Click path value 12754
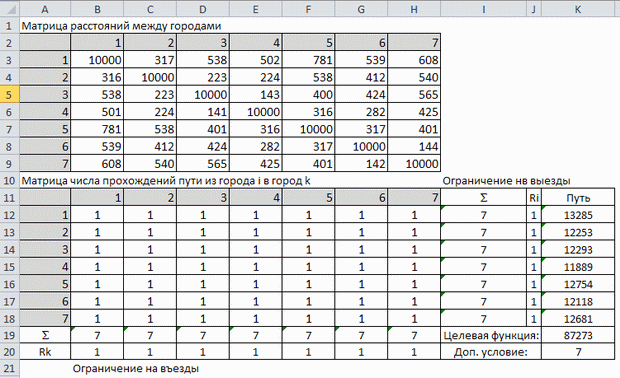The width and height of the screenshot is (620, 378). click(578, 284)
